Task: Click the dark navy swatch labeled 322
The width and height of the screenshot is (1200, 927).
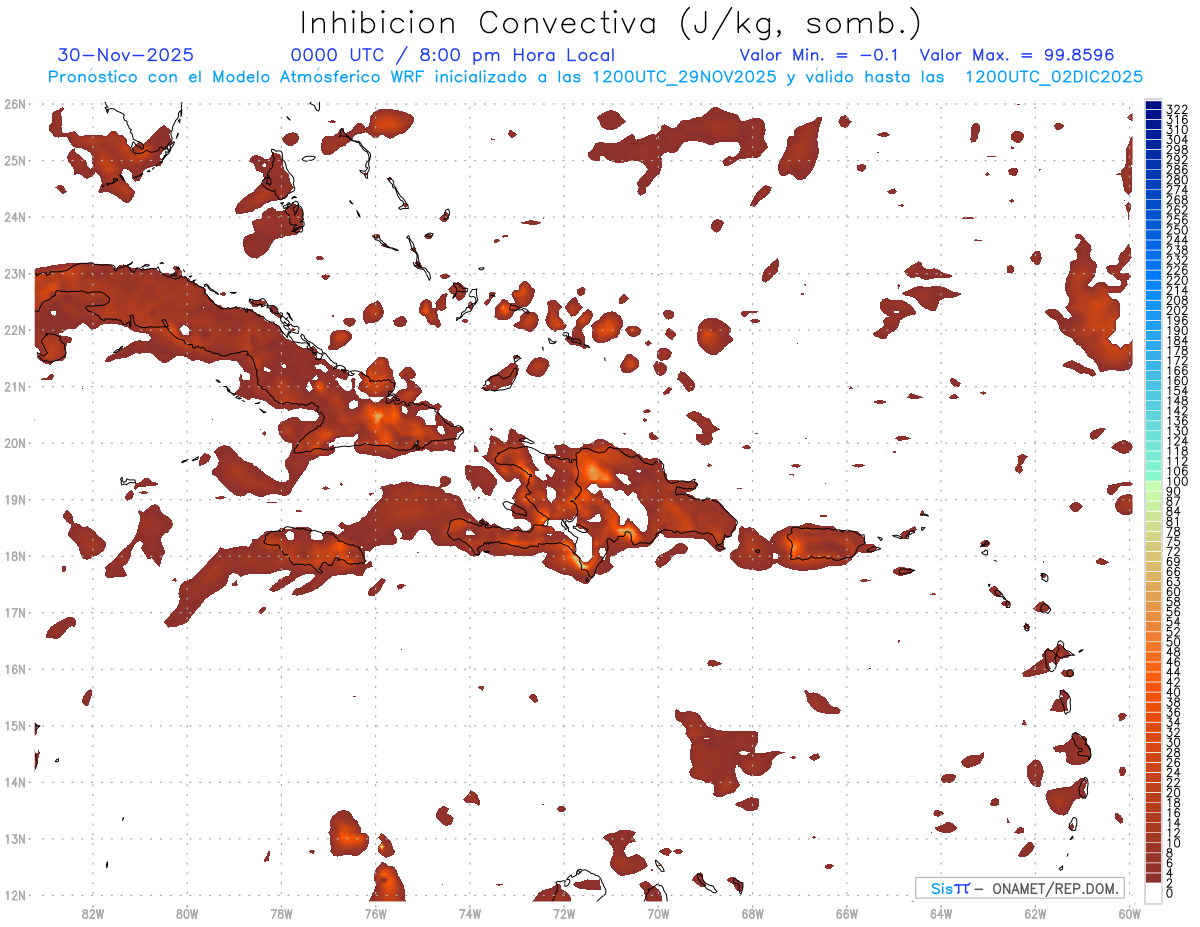Action: click(x=1153, y=107)
